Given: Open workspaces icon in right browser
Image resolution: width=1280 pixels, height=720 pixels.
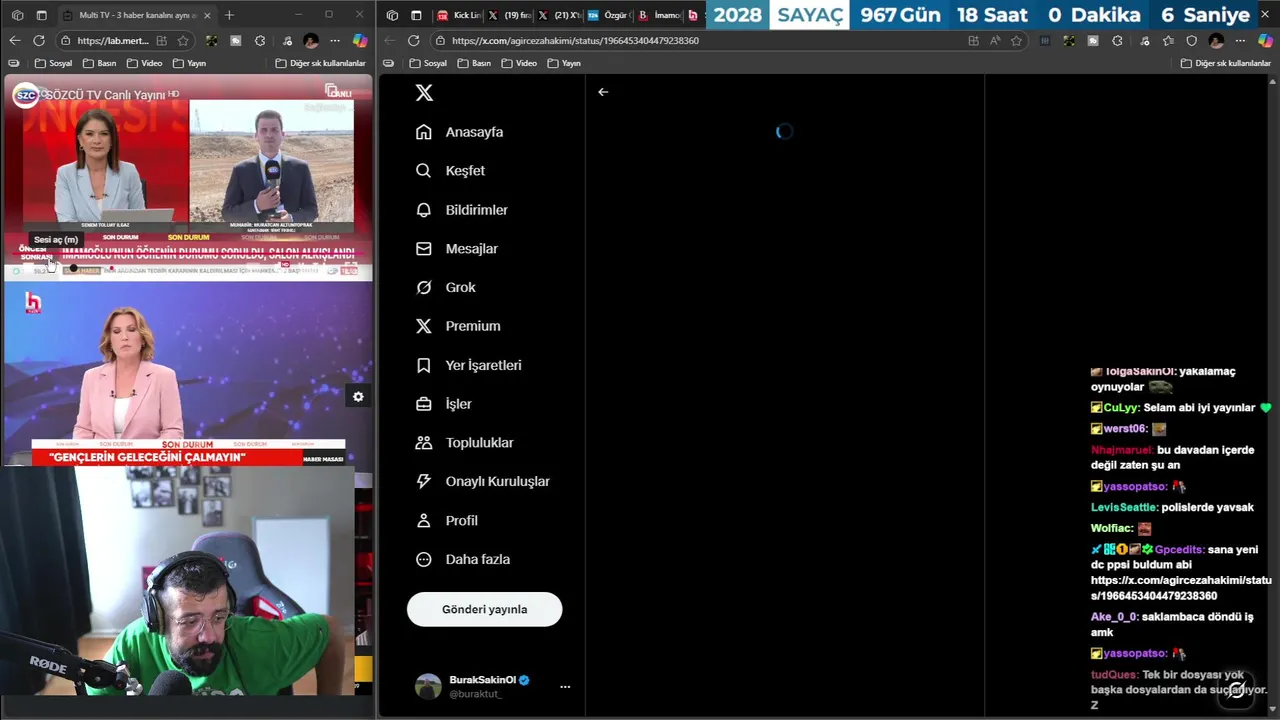Looking at the screenshot, I should tap(393, 15).
